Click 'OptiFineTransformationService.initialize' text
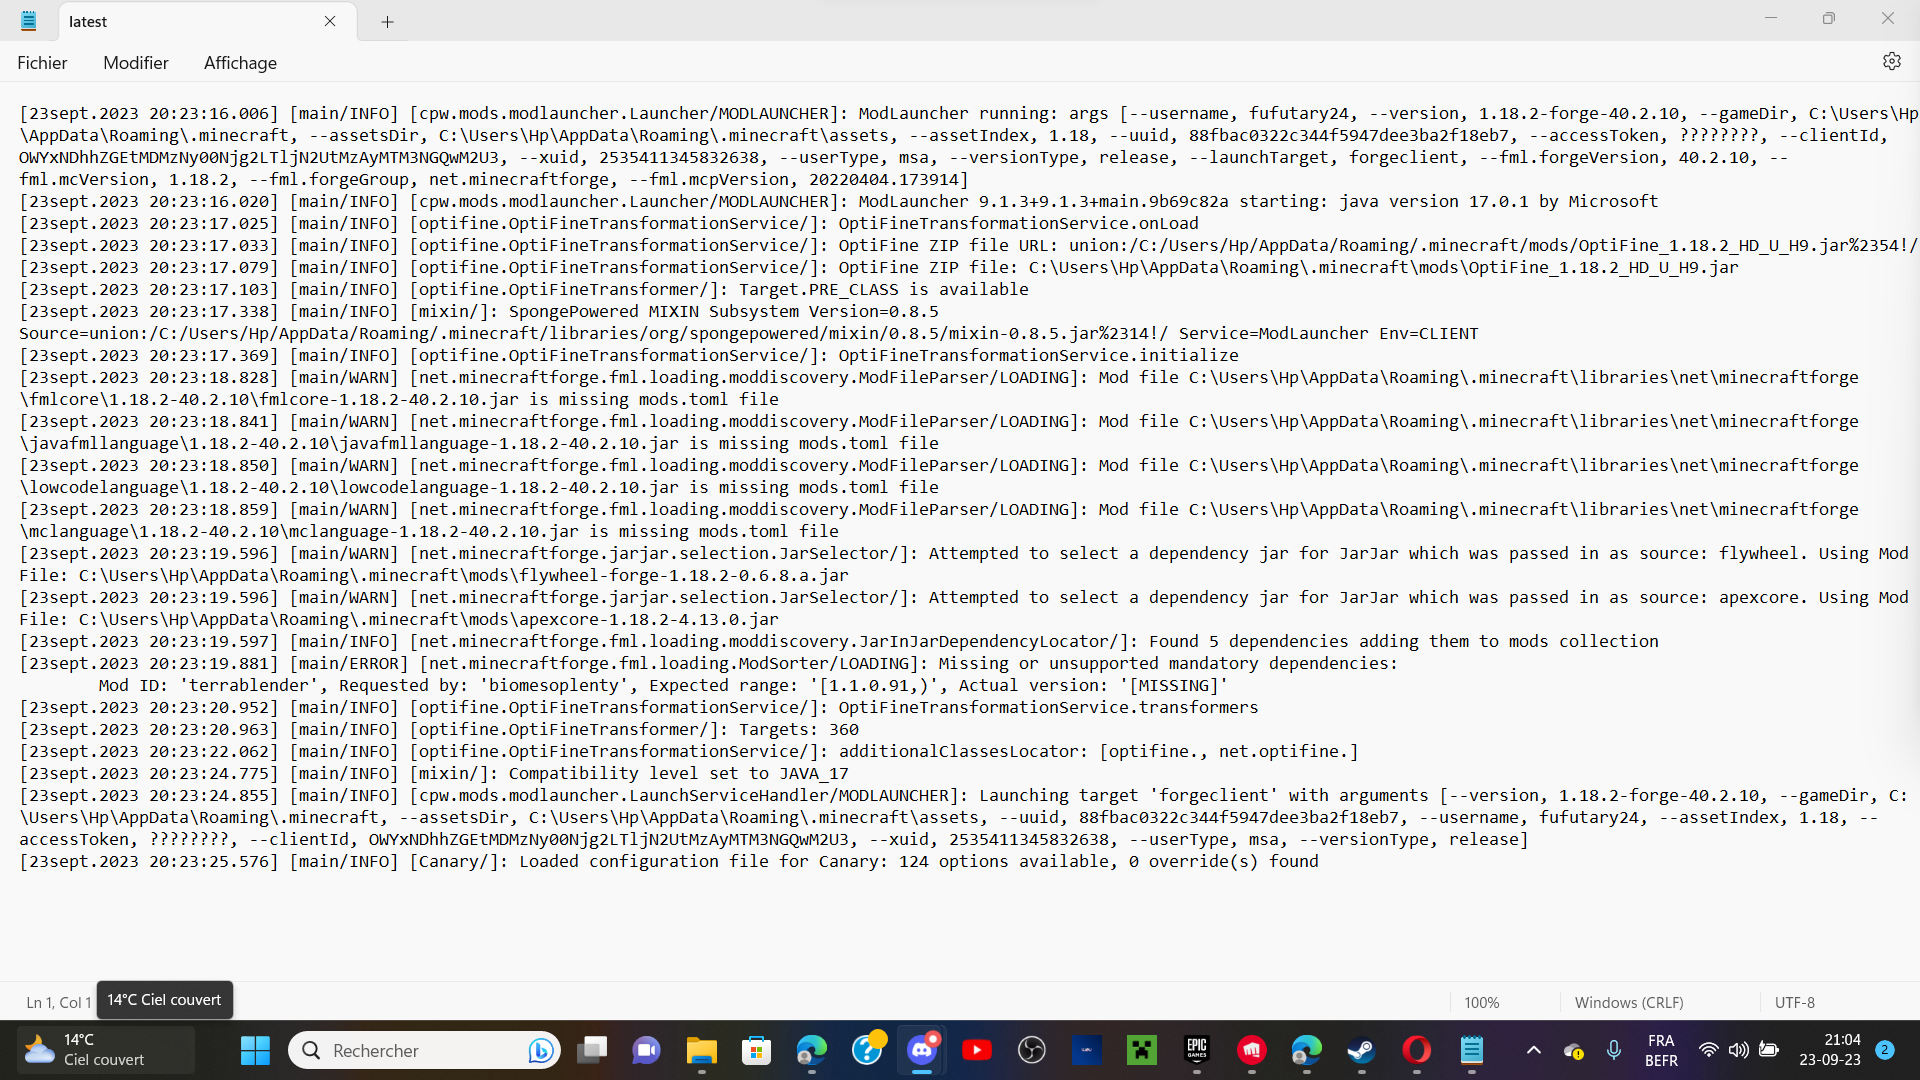This screenshot has width=1920, height=1080. 1039,356
